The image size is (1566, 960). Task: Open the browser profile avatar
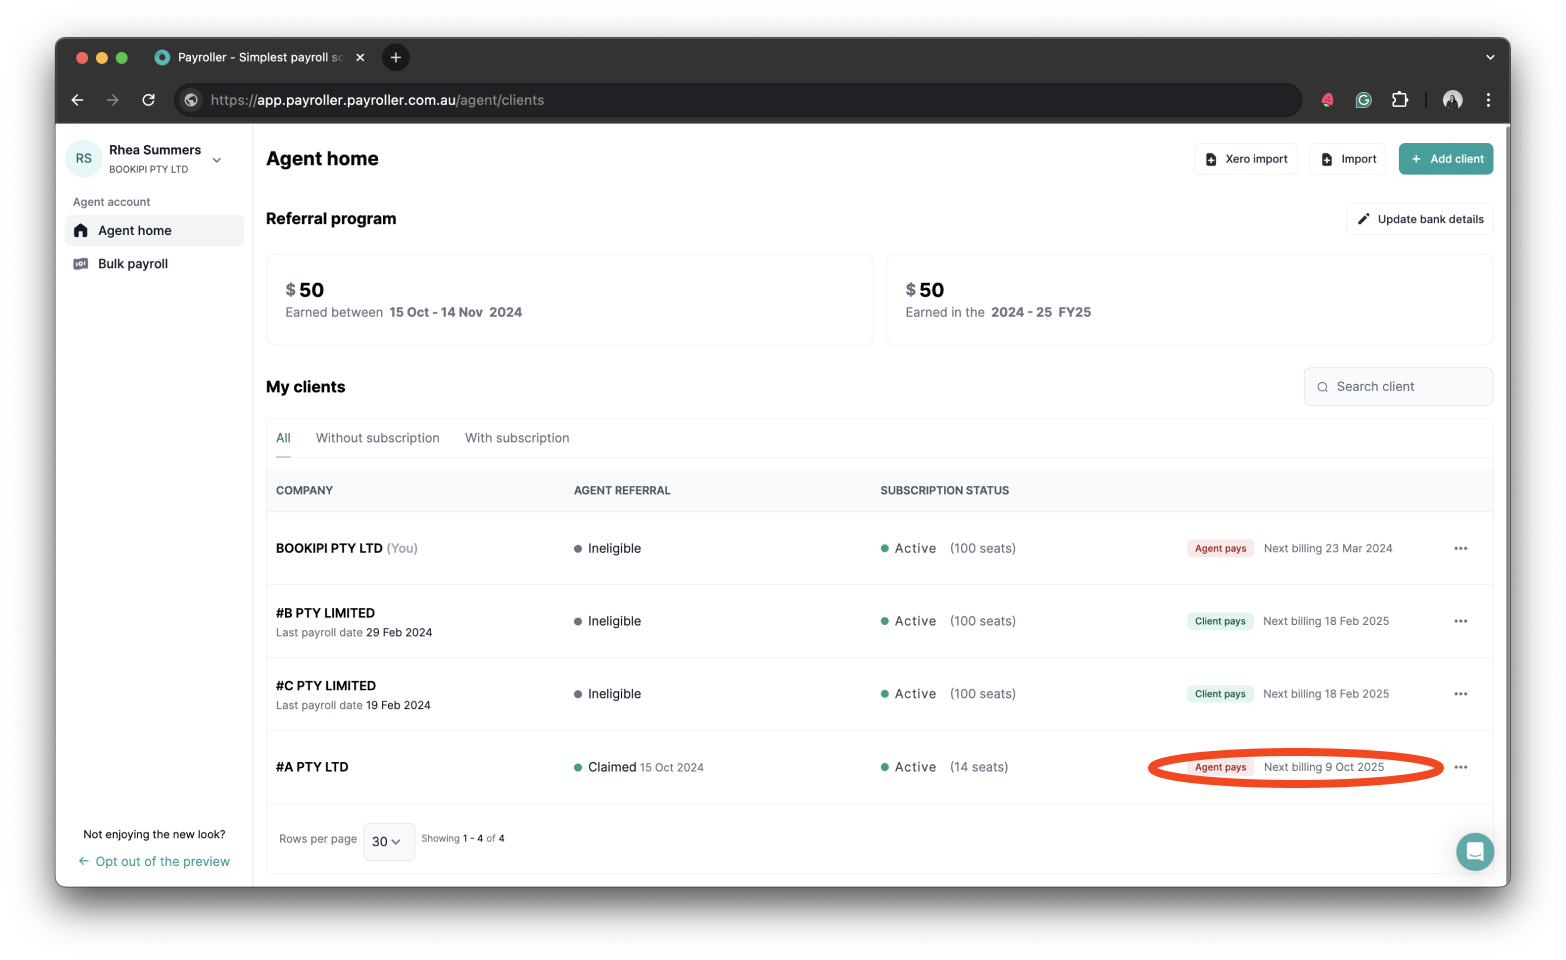(x=1453, y=100)
